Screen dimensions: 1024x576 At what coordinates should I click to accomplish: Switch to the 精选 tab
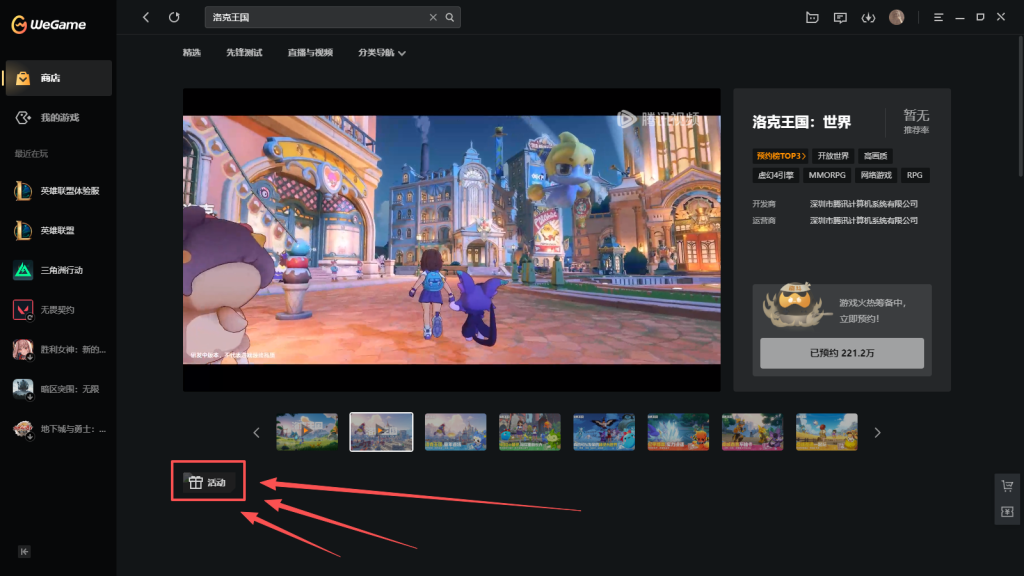pos(191,52)
